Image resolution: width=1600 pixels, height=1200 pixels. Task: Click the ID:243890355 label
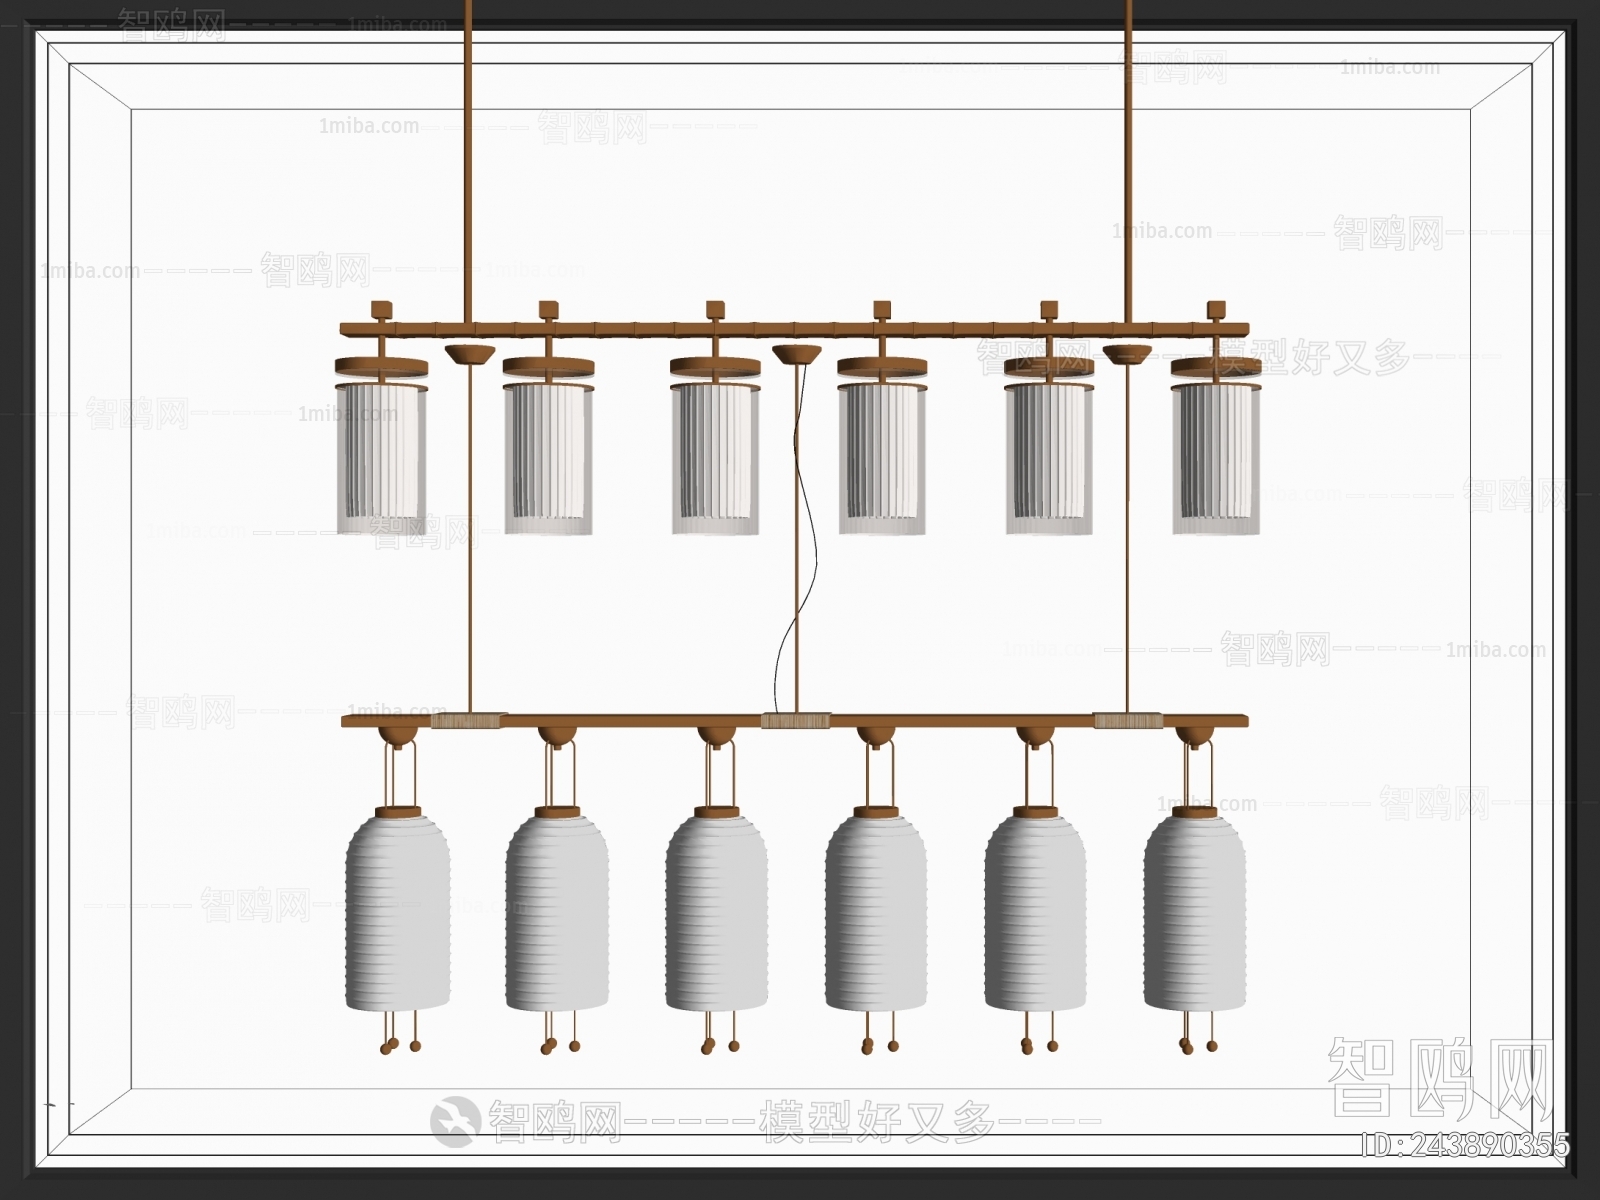pos(1466,1145)
